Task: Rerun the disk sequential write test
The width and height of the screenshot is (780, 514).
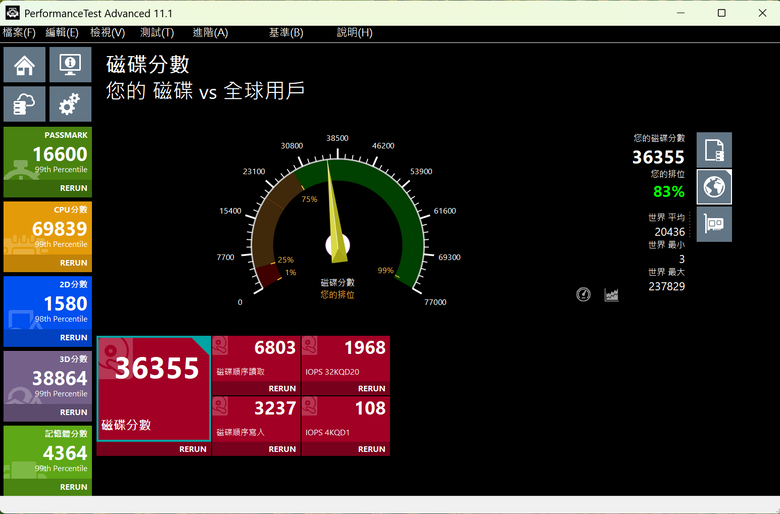Action: (282, 449)
